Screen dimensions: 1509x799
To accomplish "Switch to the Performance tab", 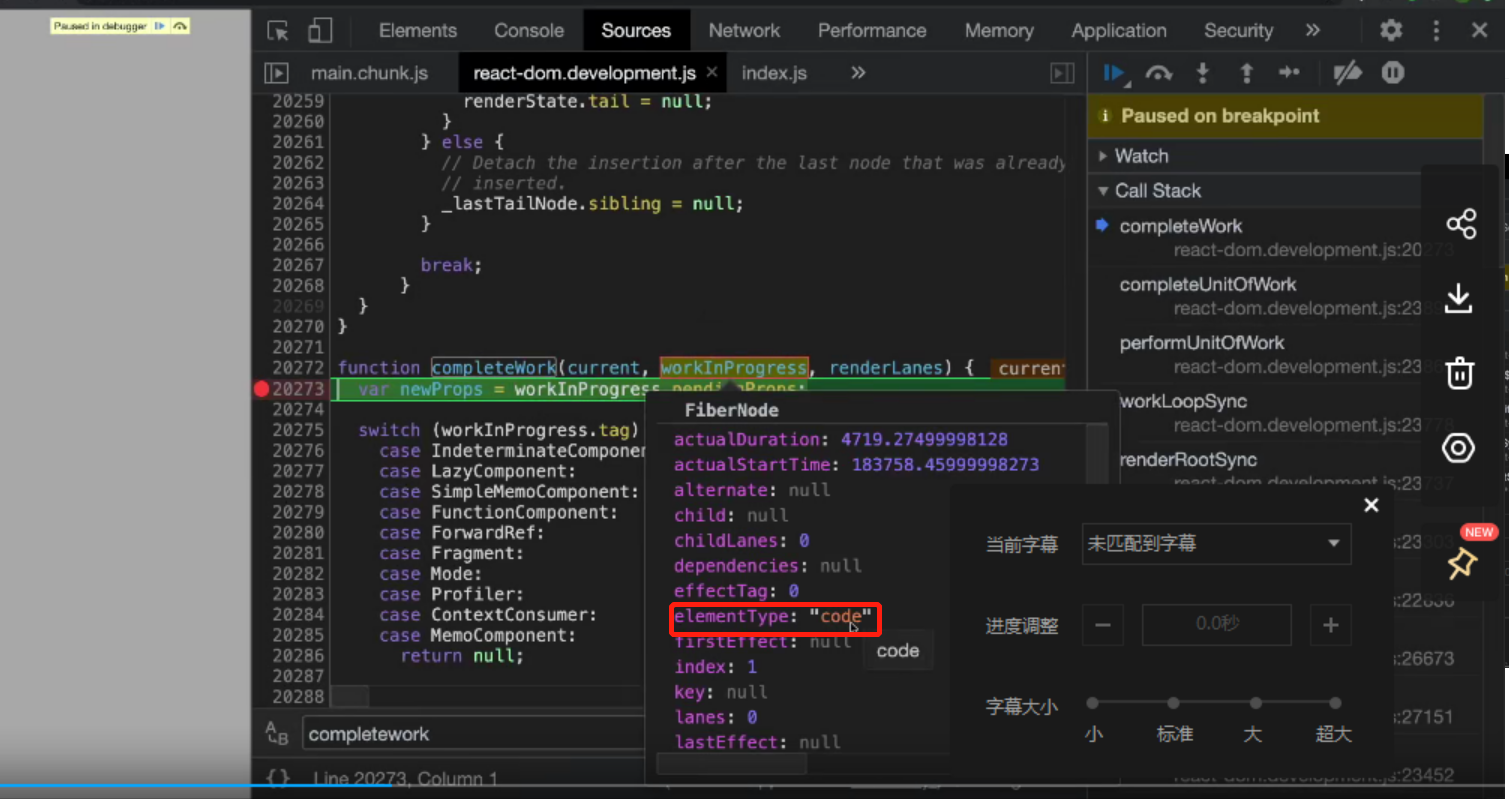I will click(872, 31).
